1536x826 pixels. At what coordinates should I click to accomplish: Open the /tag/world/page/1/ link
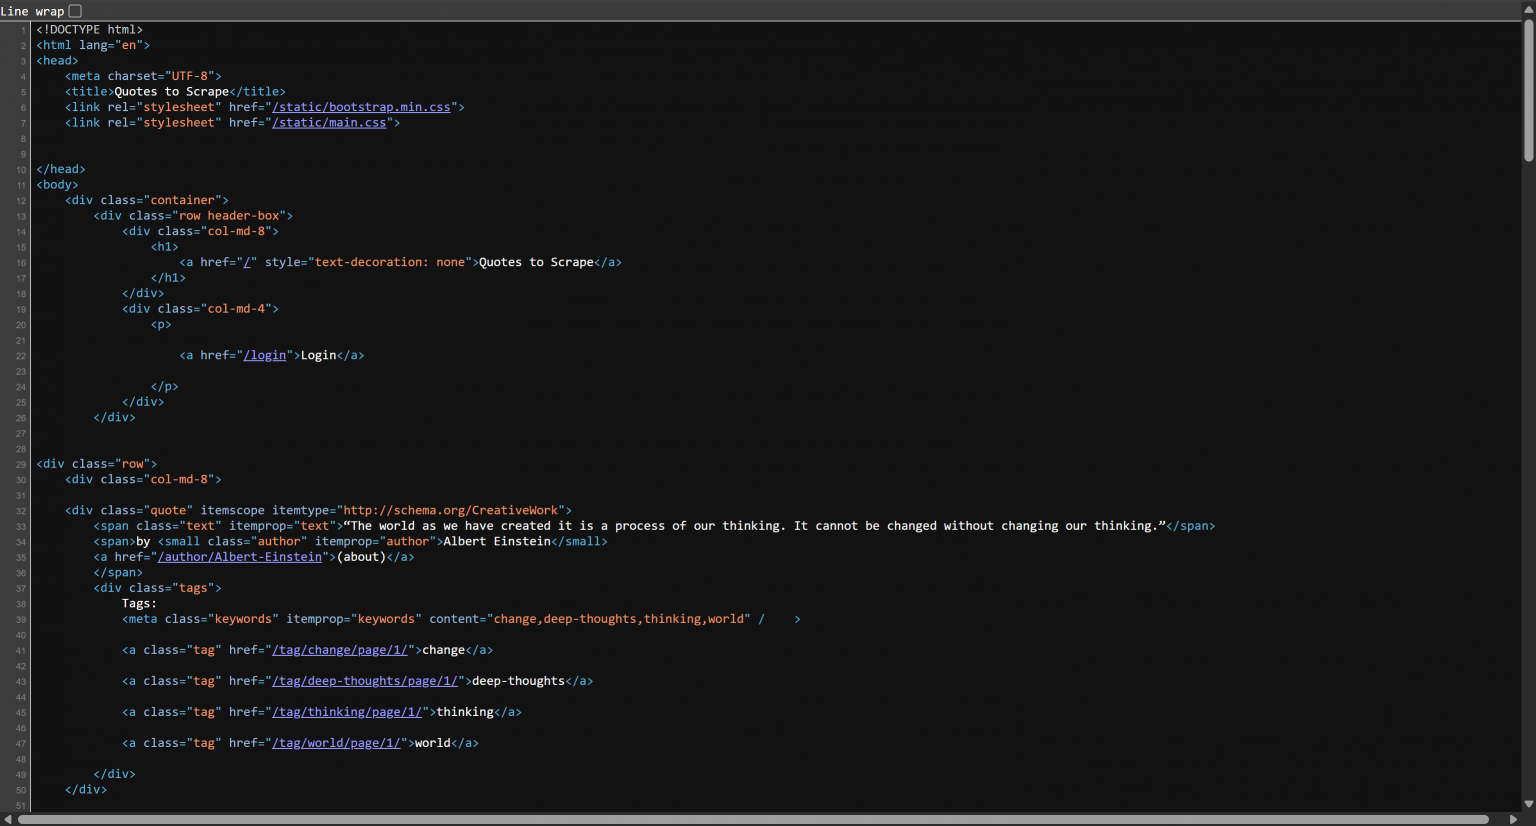pos(336,742)
